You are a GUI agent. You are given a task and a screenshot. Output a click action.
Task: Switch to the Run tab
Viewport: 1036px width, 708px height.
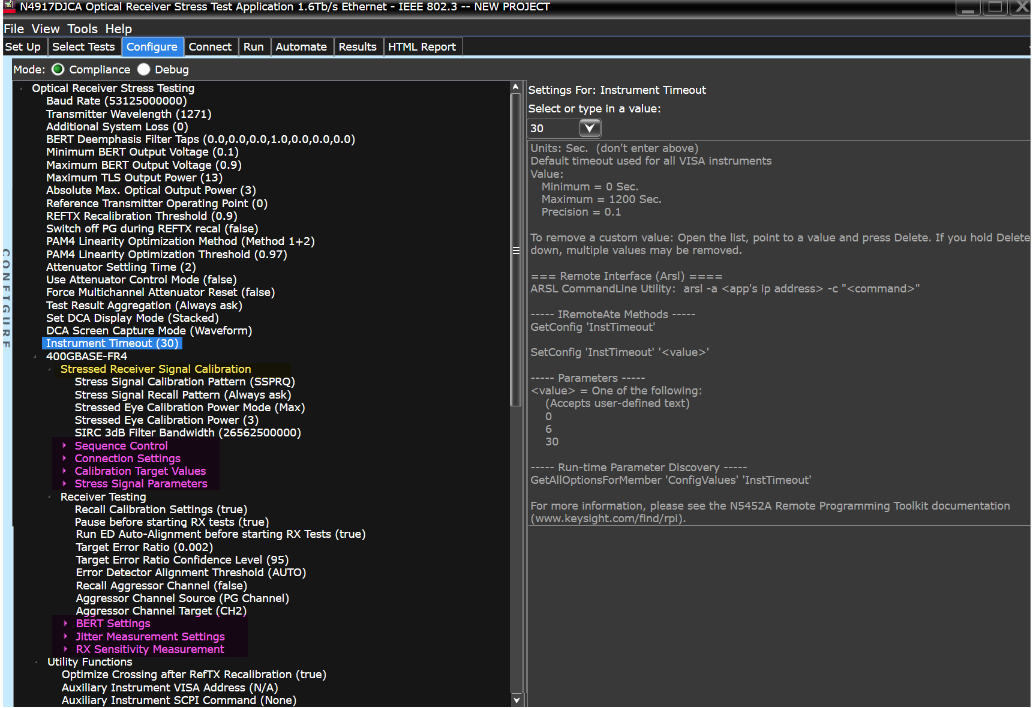[254, 47]
